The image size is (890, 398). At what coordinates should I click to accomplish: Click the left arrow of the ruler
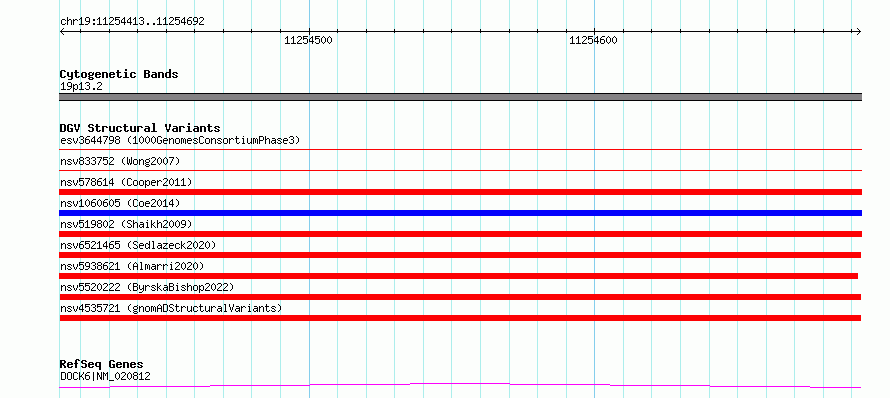pyautogui.click(x=63, y=32)
